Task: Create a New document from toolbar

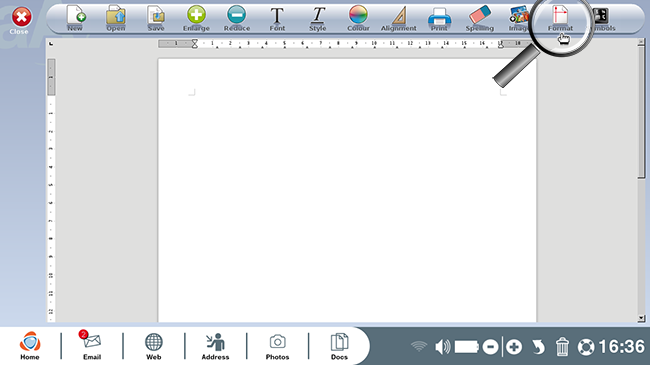Action: point(75,18)
